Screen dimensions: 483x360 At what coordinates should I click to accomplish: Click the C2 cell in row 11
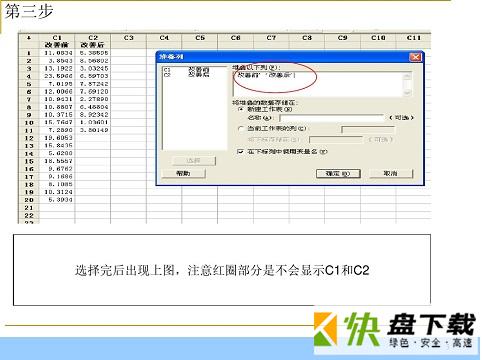(93, 130)
